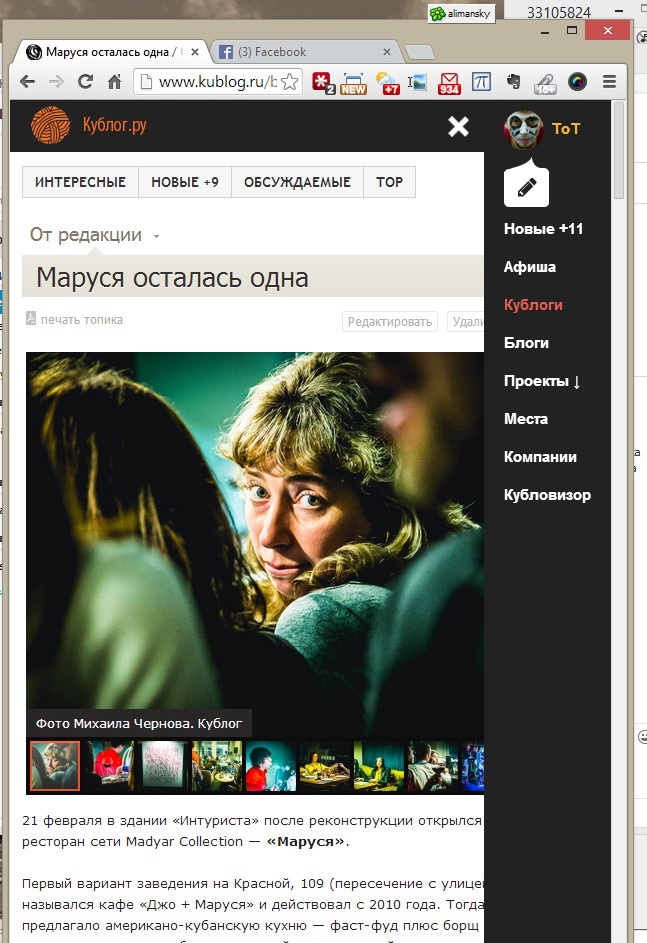The height and width of the screenshot is (943, 647).
Task: Open Кубловизор in side menu
Action: click(x=547, y=495)
